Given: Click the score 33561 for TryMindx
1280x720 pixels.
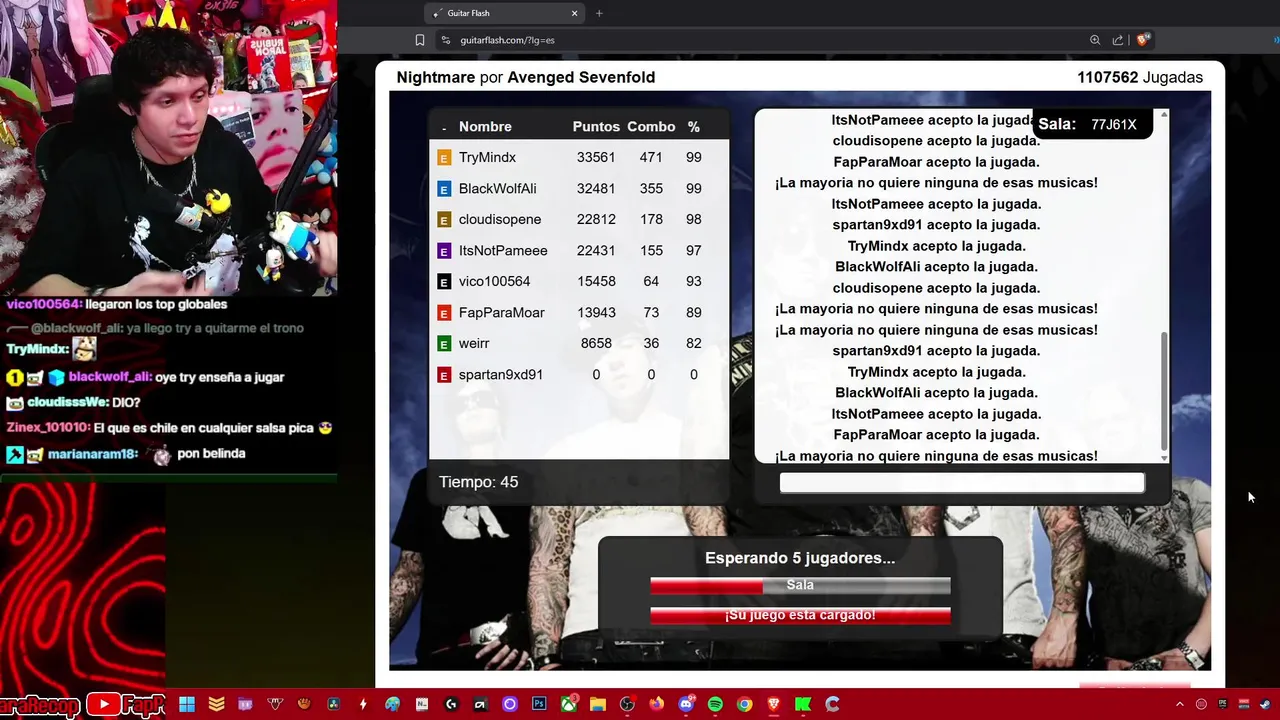Looking at the screenshot, I should (x=596, y=158).
